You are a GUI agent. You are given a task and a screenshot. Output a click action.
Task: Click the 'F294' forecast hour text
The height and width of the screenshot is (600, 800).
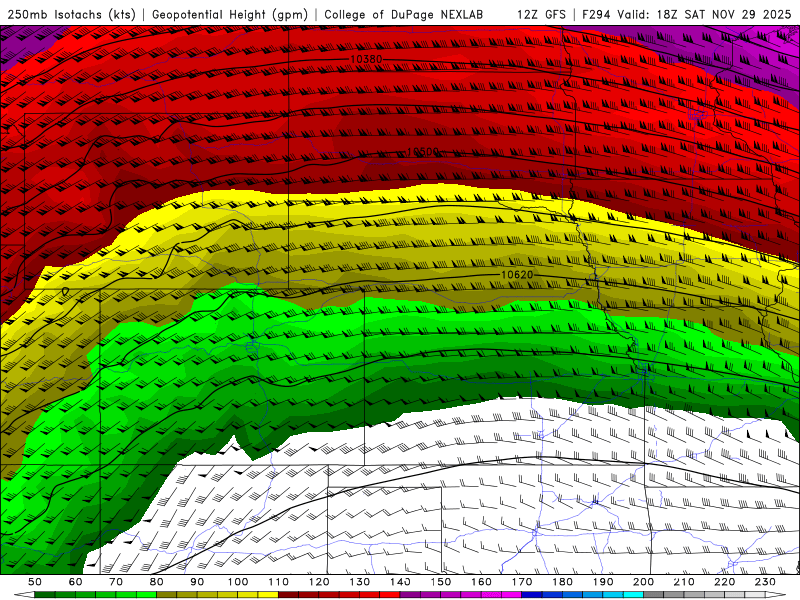click(x=596, y=14)
